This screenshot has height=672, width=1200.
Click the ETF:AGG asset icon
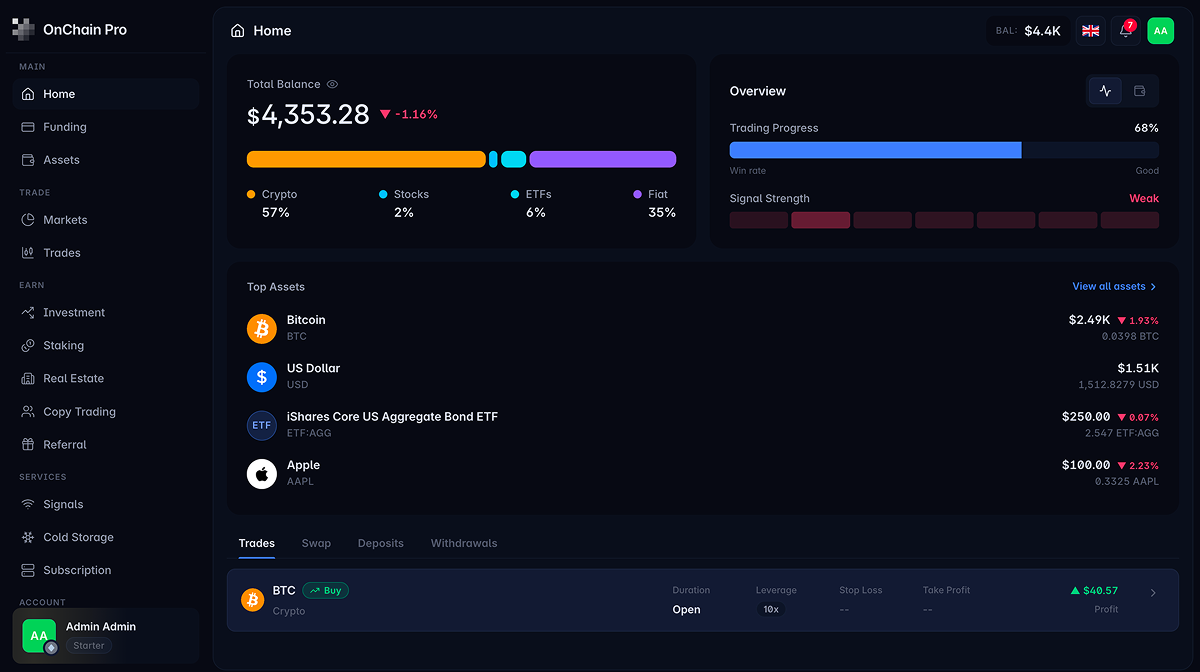pos(262,425)
